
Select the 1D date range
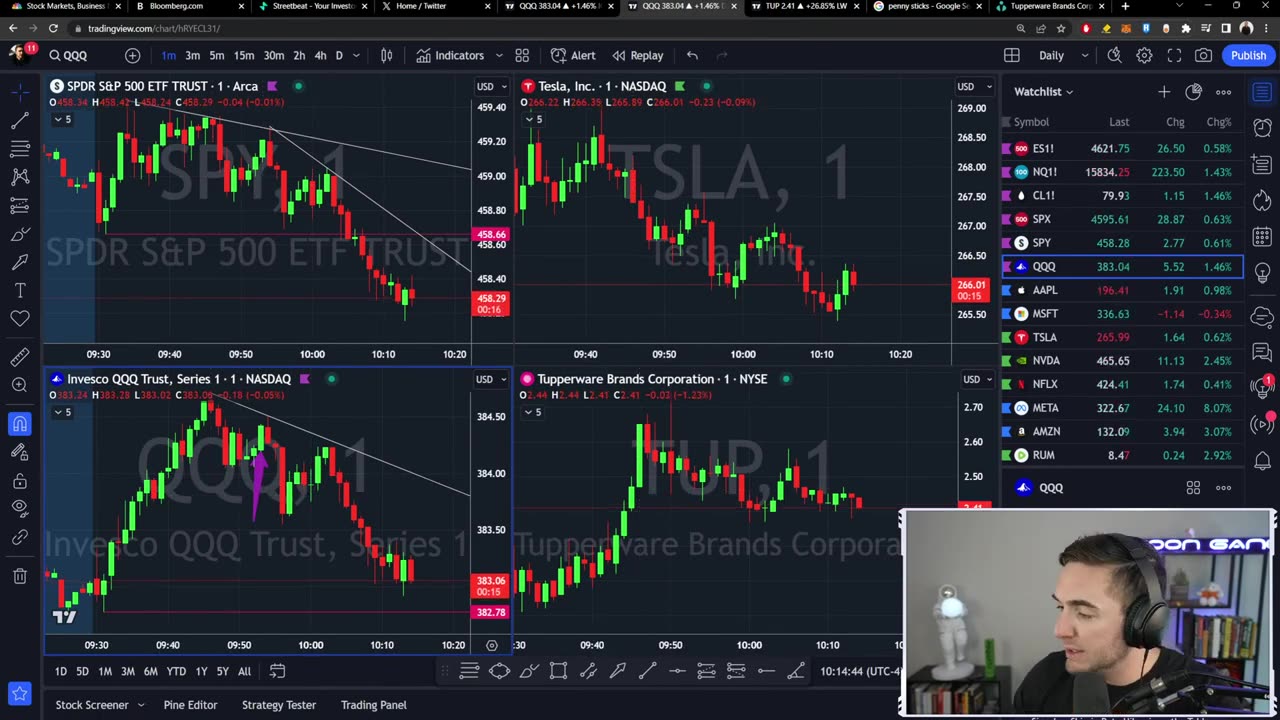pyautogui.click(x=60, y=671)
